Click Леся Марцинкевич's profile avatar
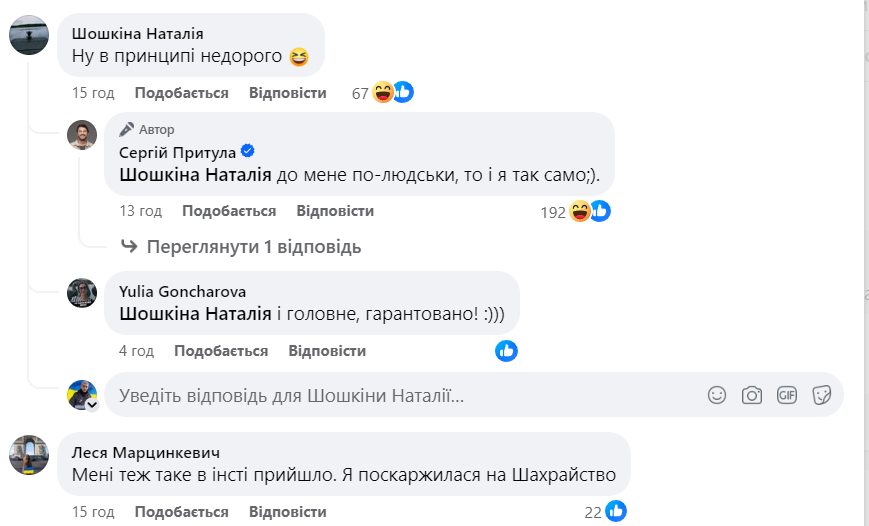This screenshot has height=526, width=869. (29, 455)
